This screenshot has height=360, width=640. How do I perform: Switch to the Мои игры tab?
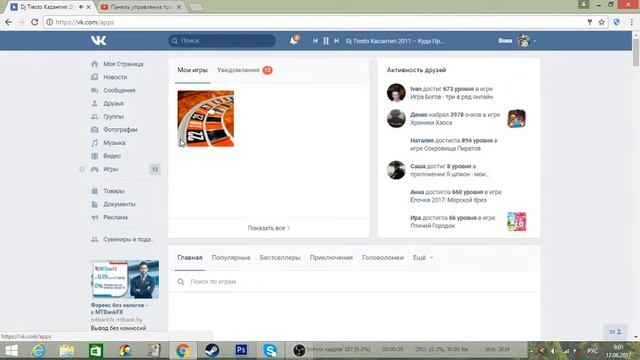[x=192, y=70]
